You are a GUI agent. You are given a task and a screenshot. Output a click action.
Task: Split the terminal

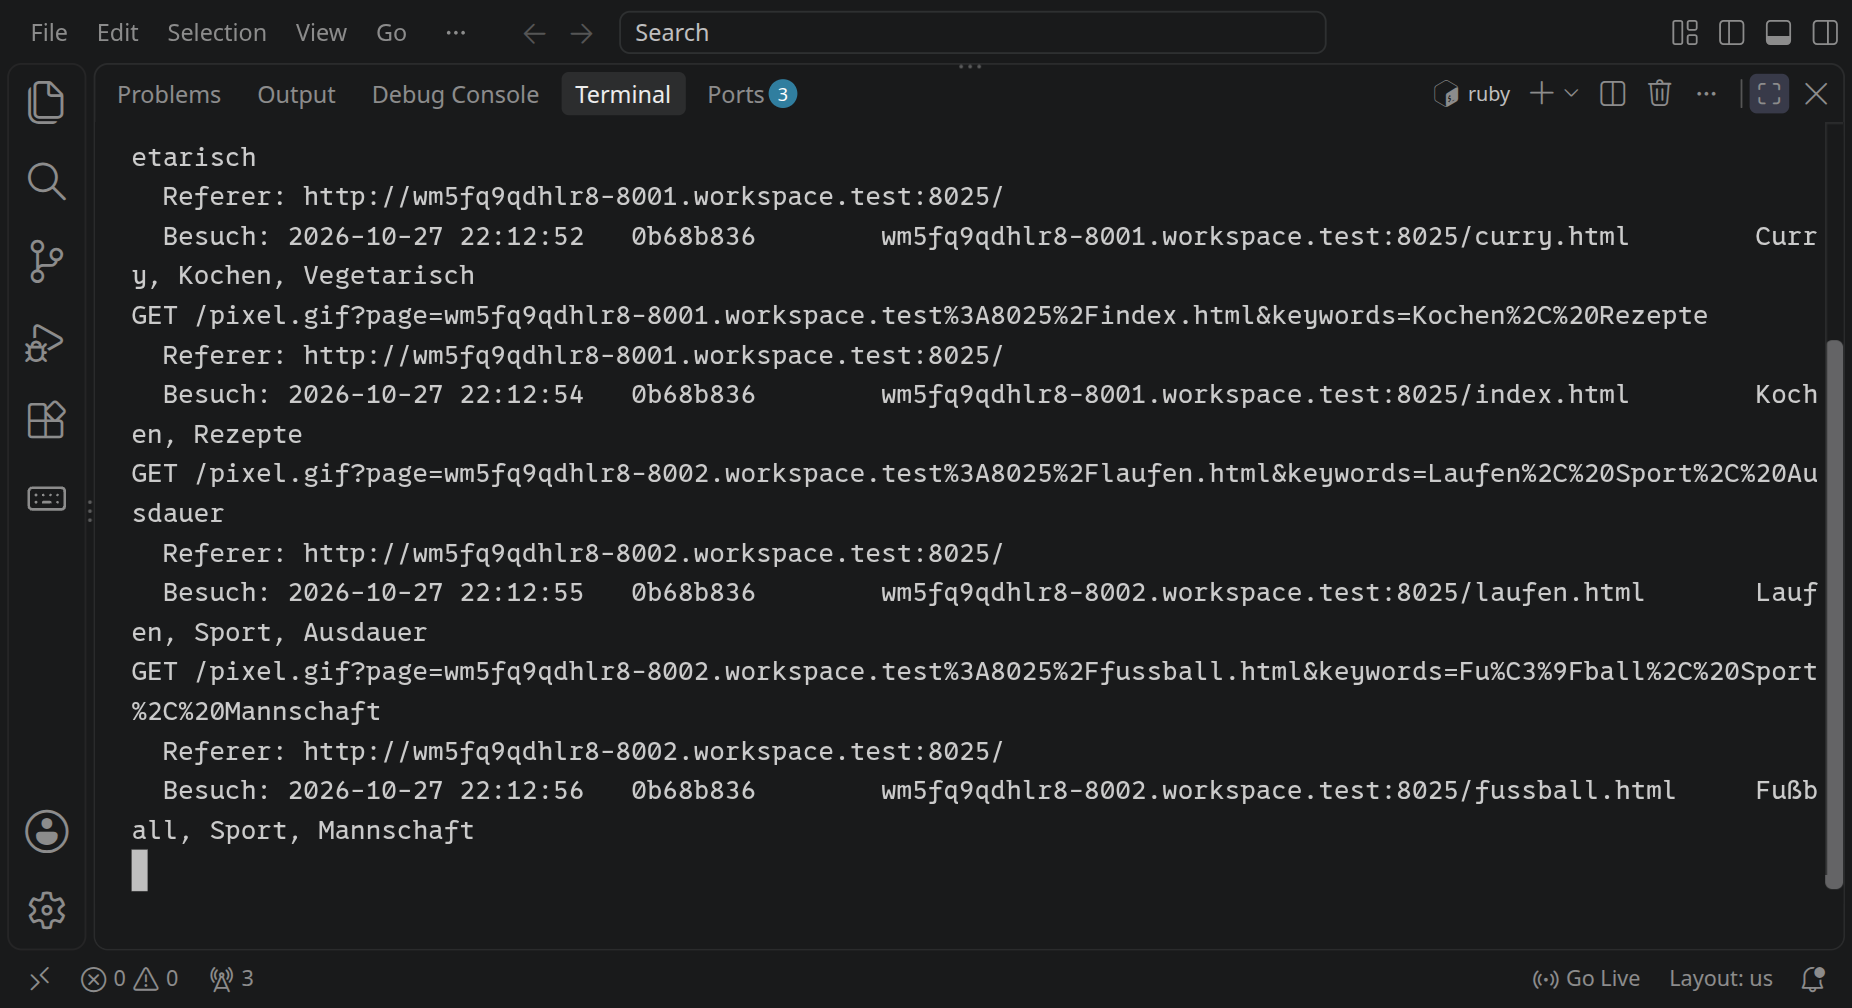point(1612,94)
